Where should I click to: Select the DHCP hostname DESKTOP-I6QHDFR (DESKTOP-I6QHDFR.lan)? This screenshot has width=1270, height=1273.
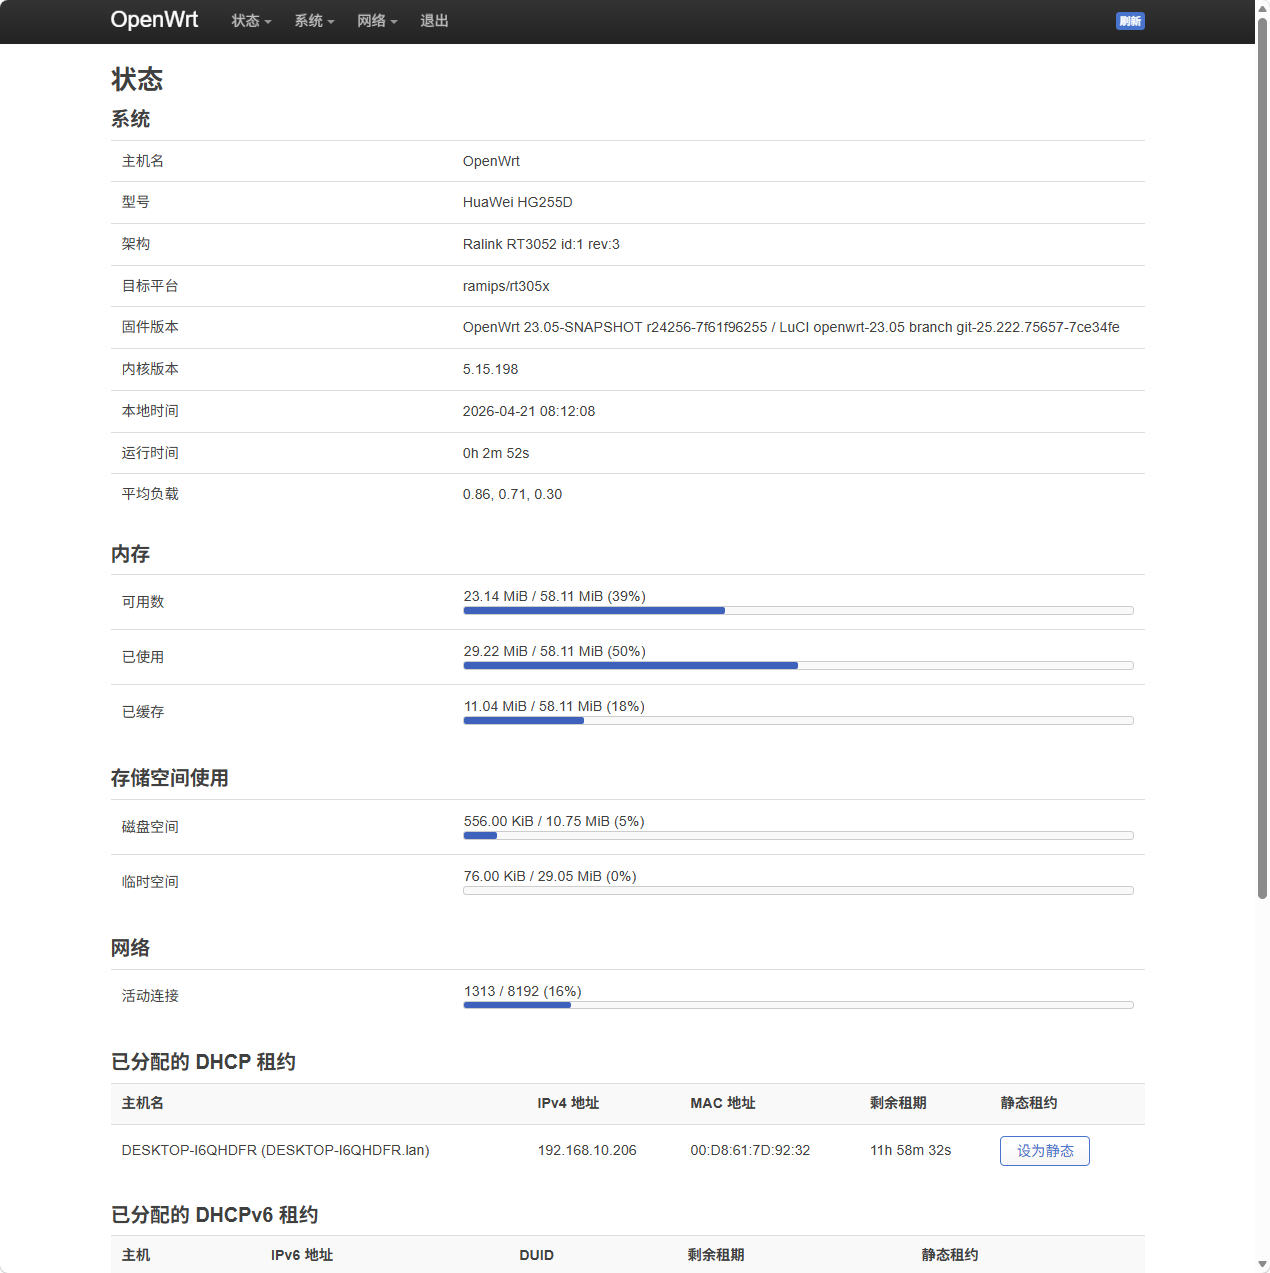point(276,1150)
